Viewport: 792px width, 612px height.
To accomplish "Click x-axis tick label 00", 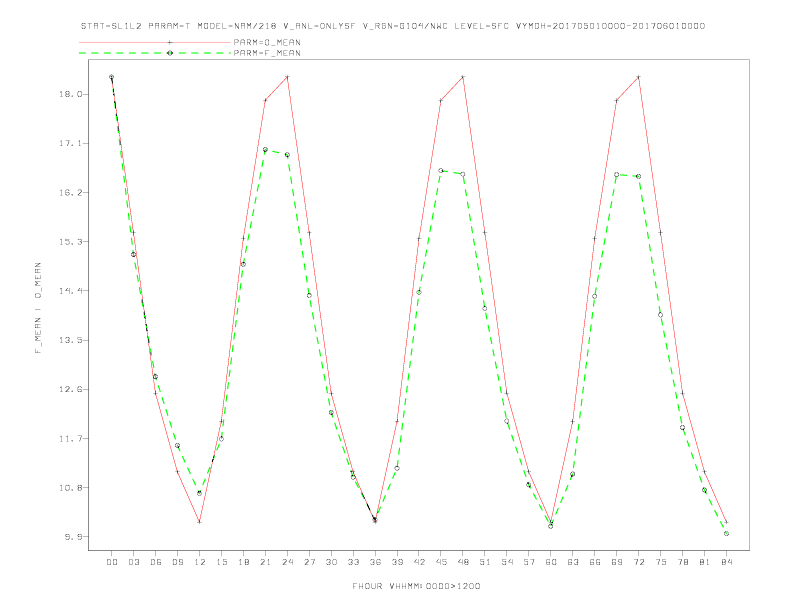I will (x=112, y=562).
